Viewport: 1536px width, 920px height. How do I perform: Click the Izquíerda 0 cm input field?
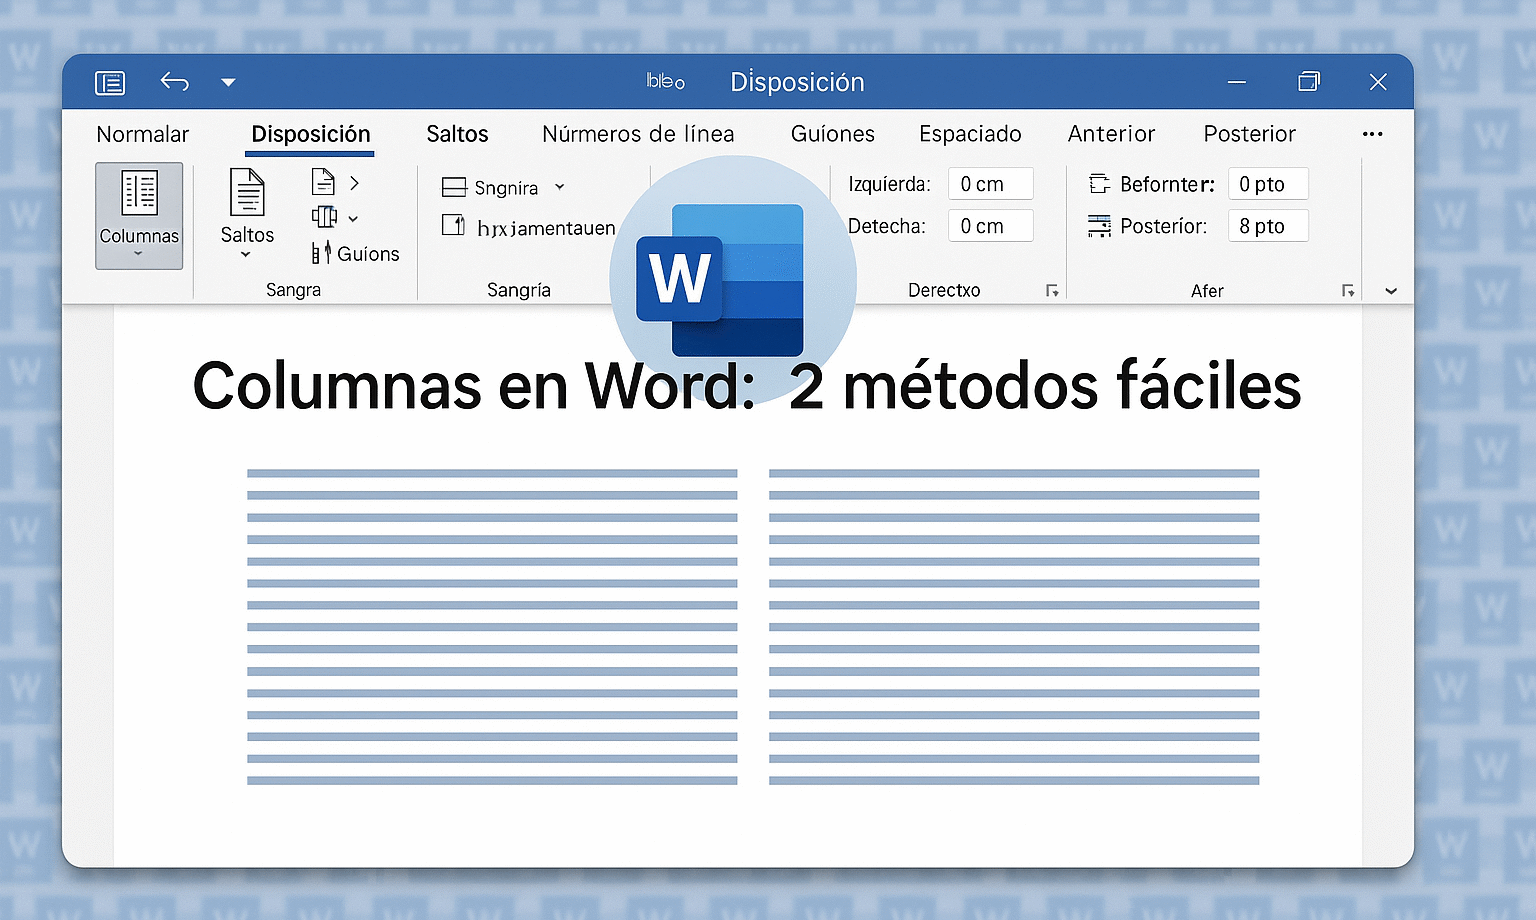(x=990, y=184)
